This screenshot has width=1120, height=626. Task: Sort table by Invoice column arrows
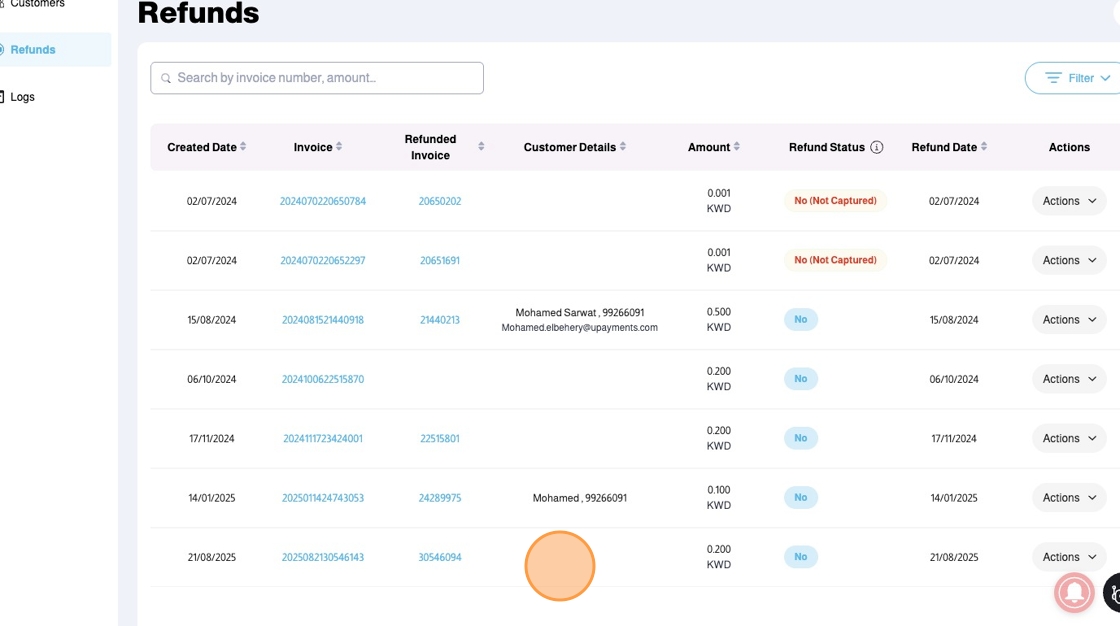[x=339, y=147]
